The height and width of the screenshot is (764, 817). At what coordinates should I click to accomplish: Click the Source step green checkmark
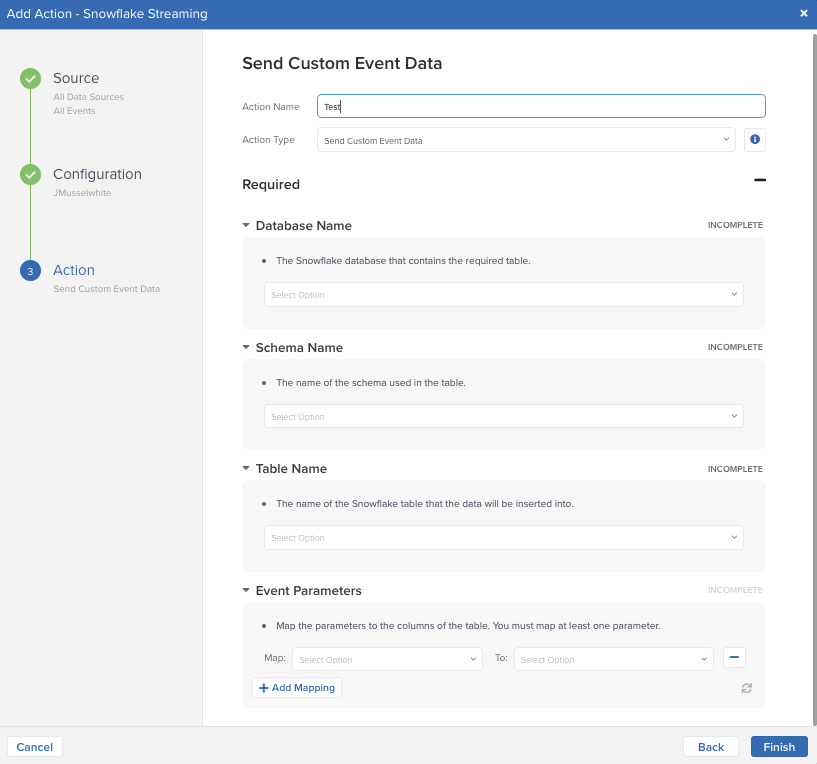click(x=30, y=78)
